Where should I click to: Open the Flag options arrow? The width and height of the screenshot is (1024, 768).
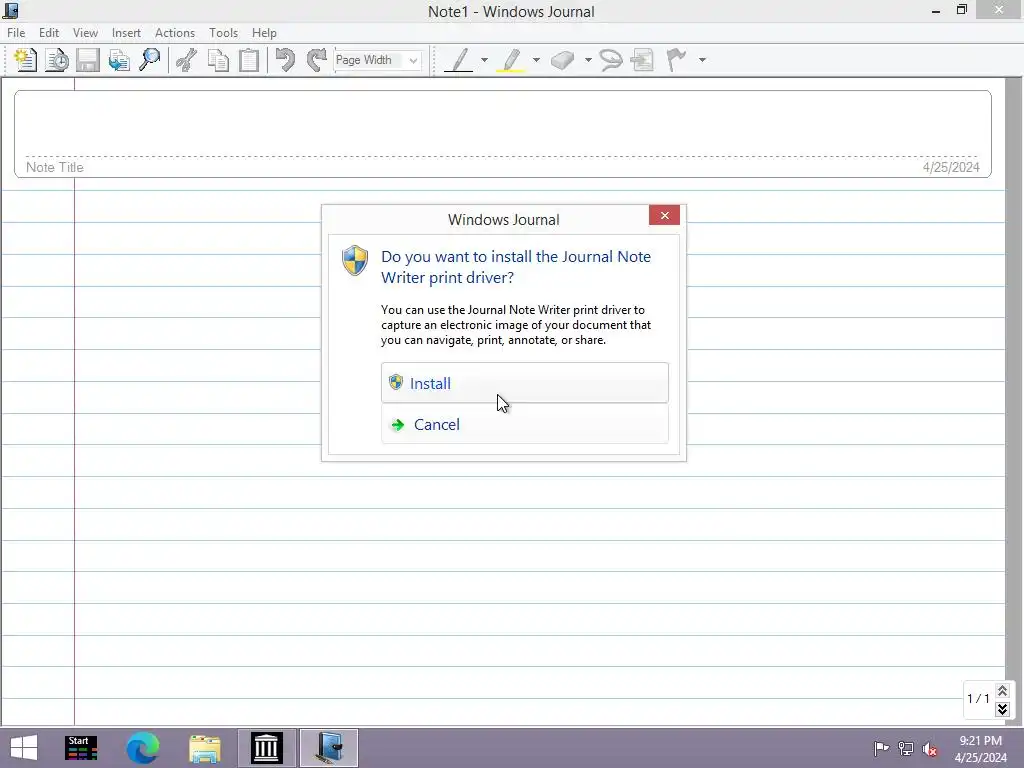[x=702, y=60]
